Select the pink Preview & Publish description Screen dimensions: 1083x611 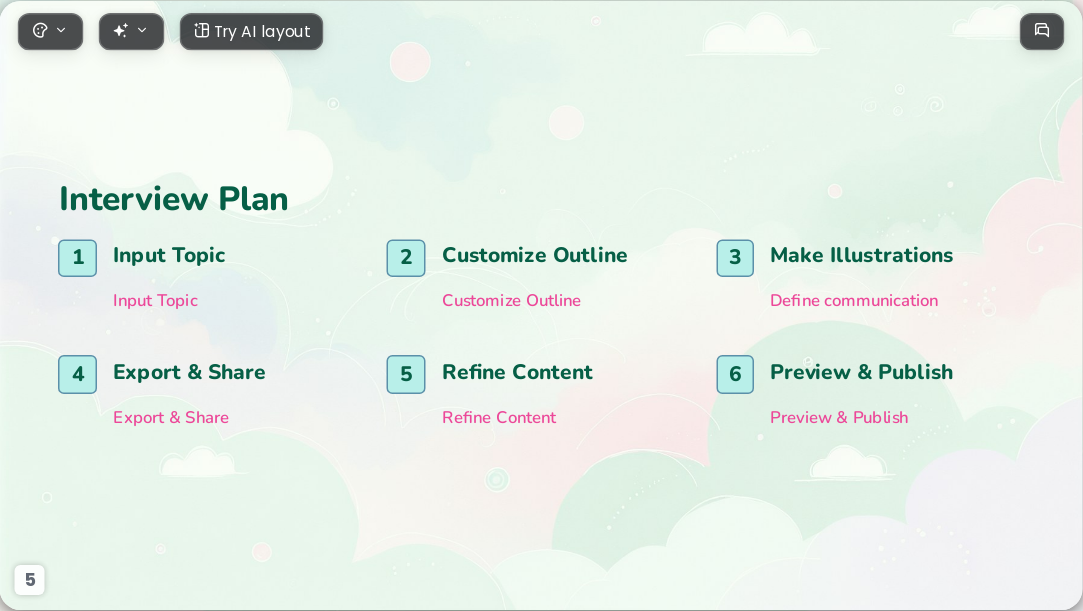pyautogui.click(x=839, y=418)
